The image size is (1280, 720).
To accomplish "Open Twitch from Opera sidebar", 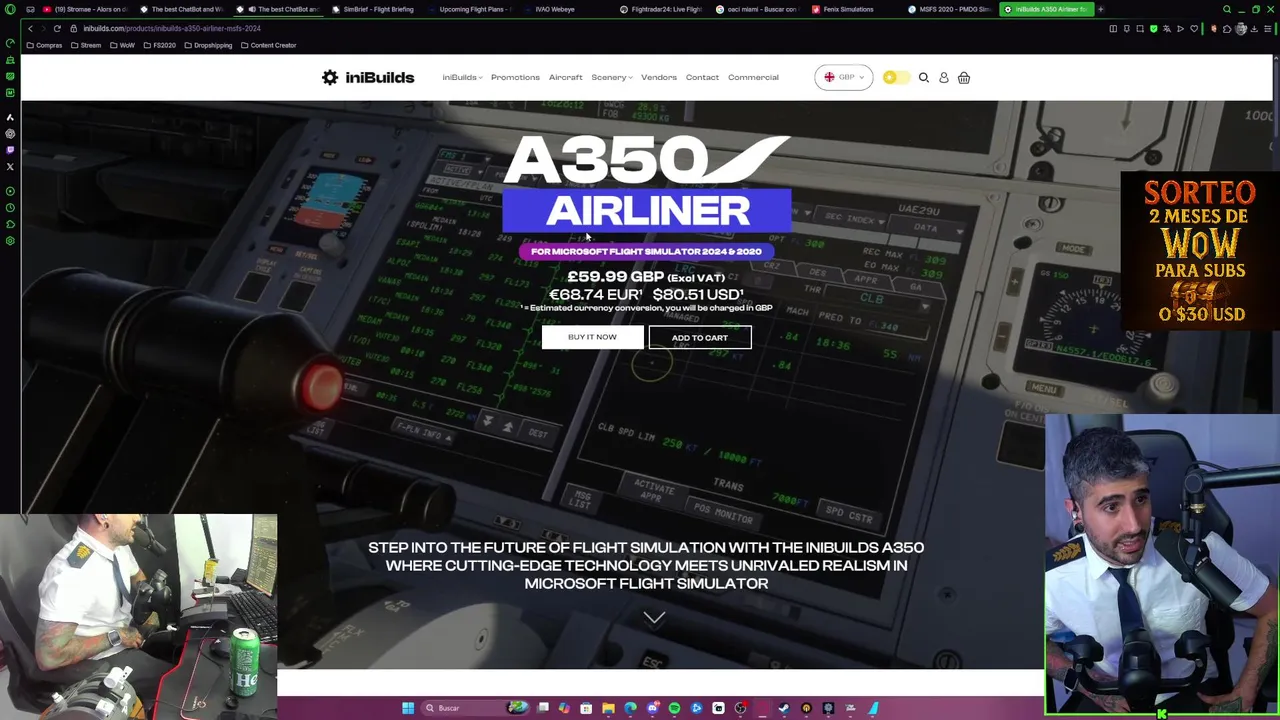I will click(x=10, y=150).
